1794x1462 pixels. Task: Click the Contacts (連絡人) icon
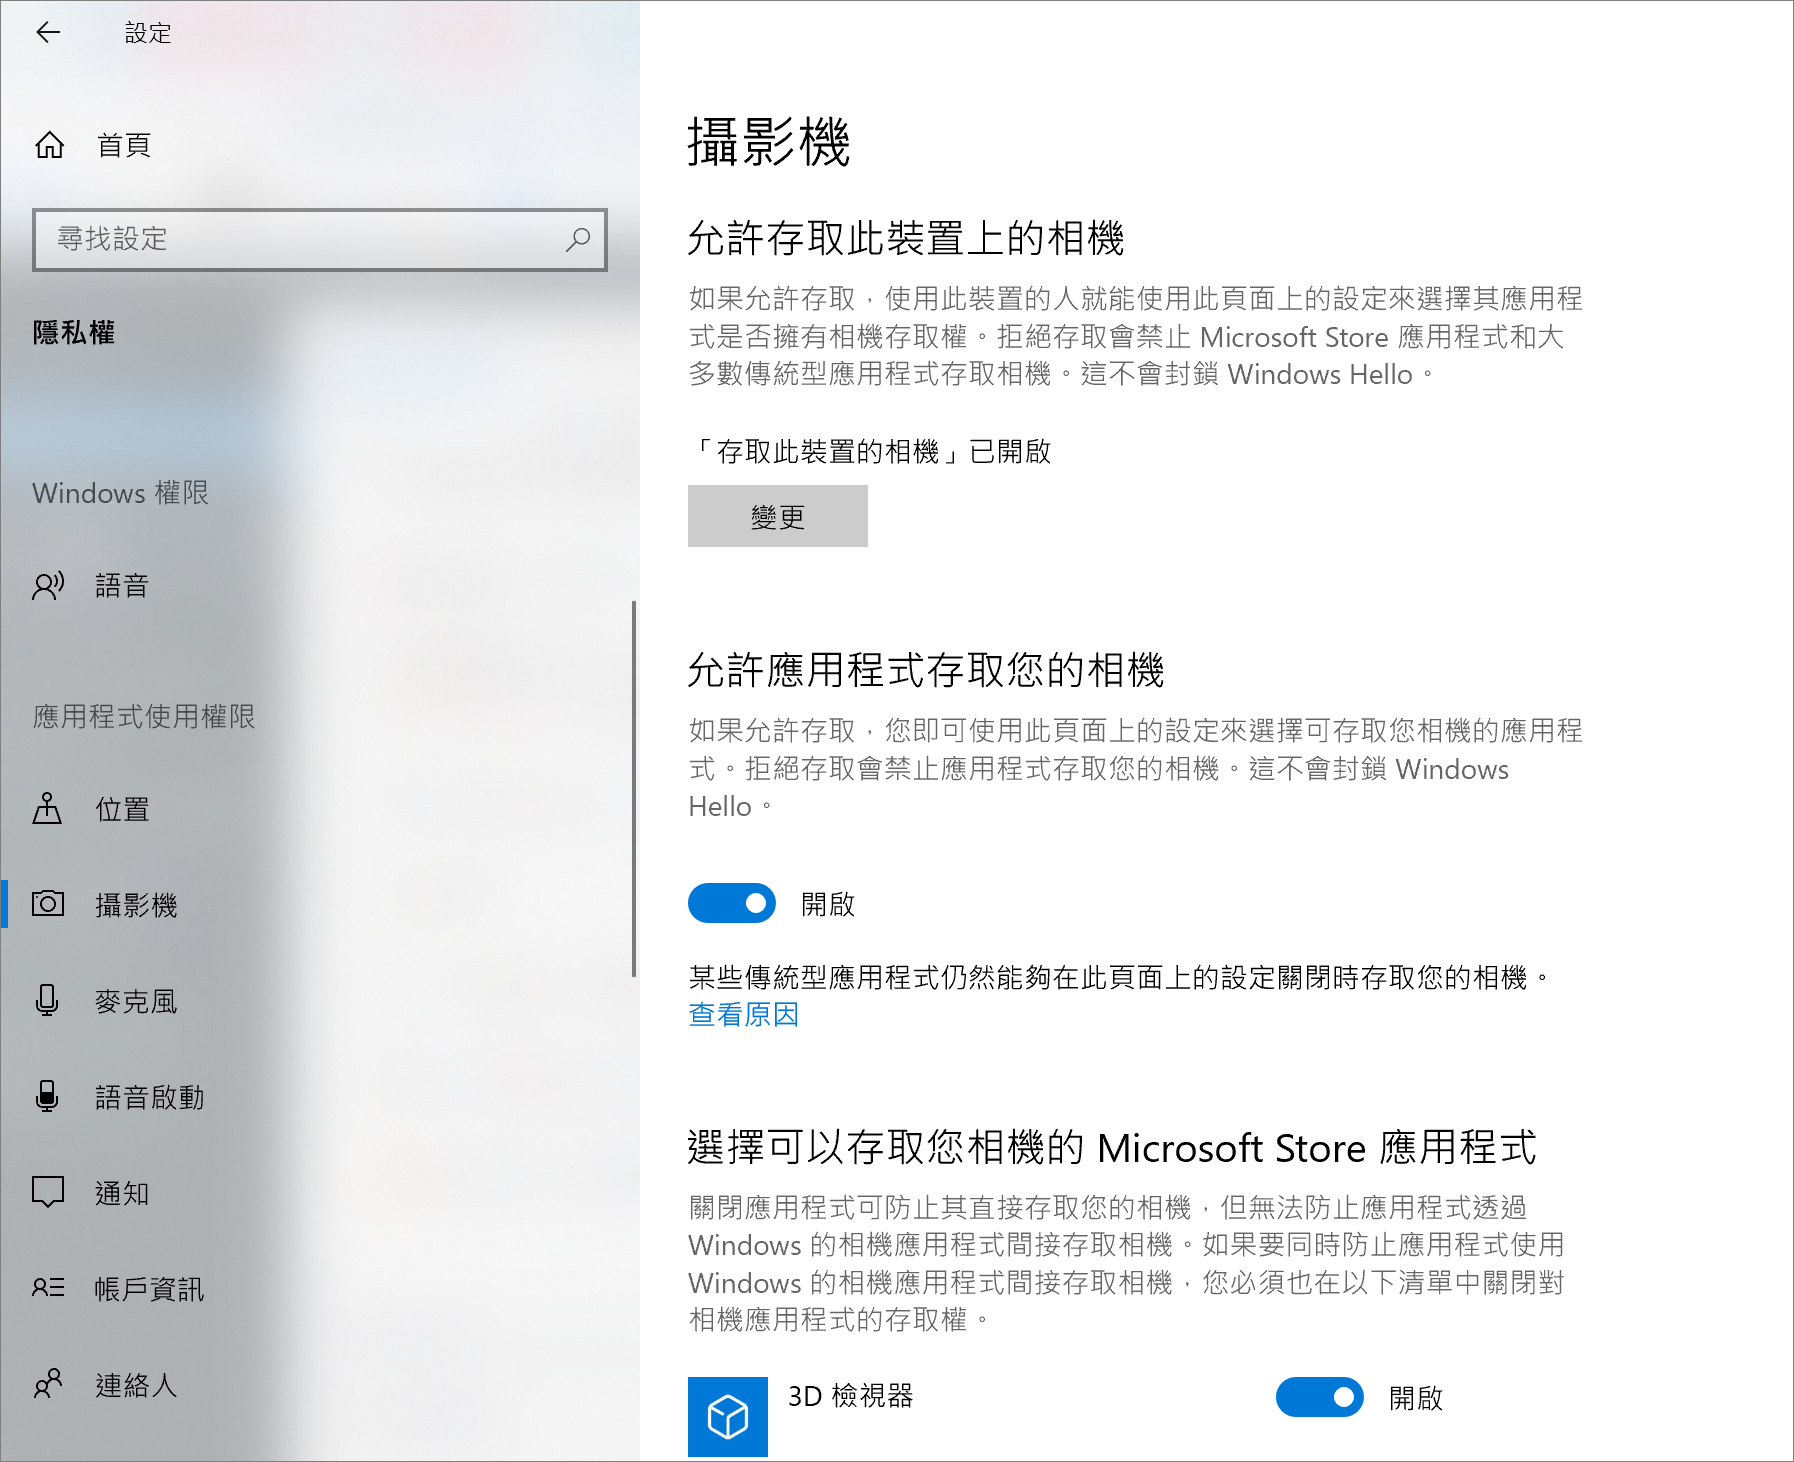pos(48,1384)
